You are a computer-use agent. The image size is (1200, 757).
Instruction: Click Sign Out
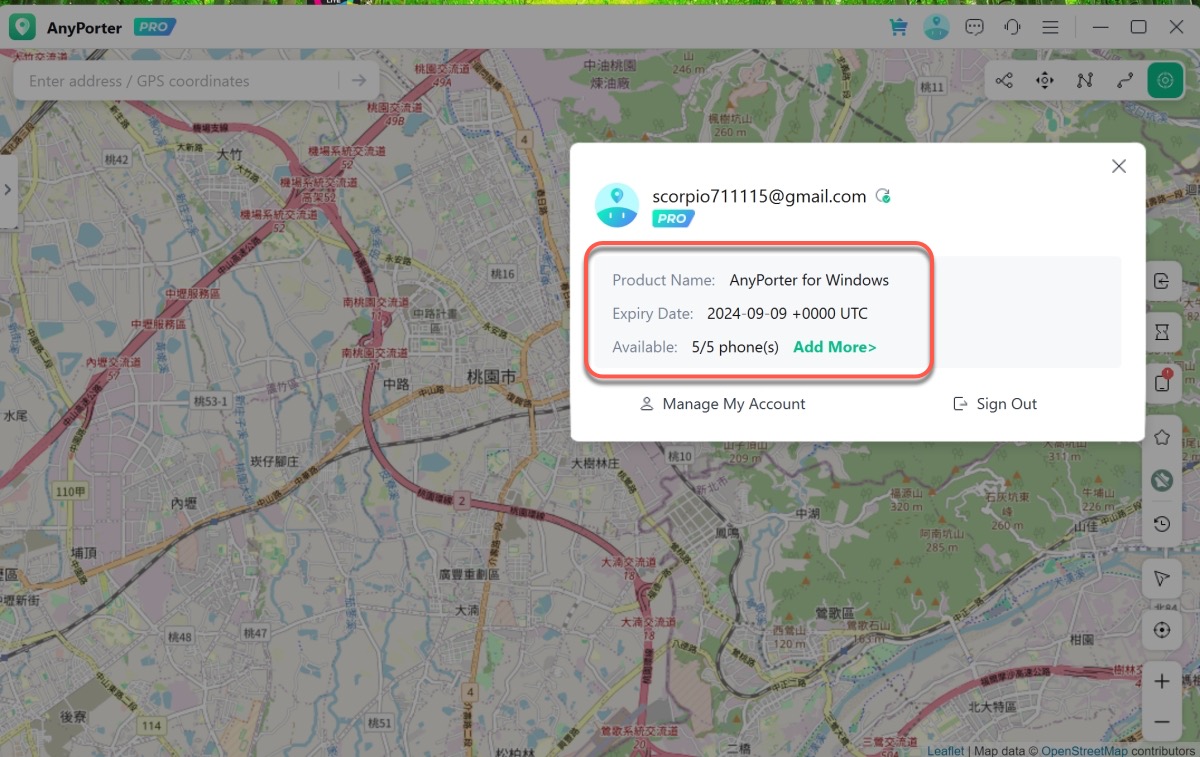coord(995,404)
